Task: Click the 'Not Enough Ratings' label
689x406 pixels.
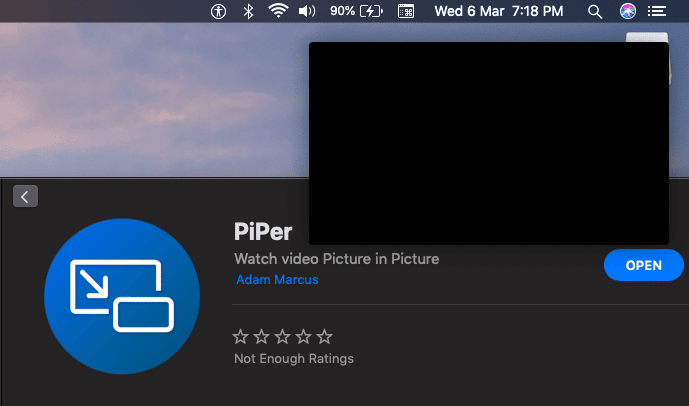Action: (294, 359)
